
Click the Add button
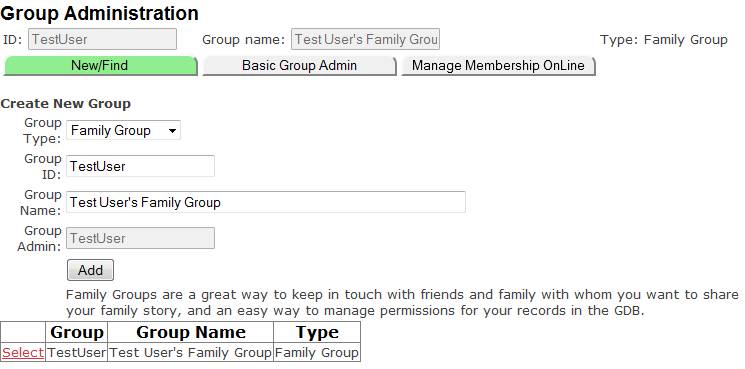(x=90, y=270)
